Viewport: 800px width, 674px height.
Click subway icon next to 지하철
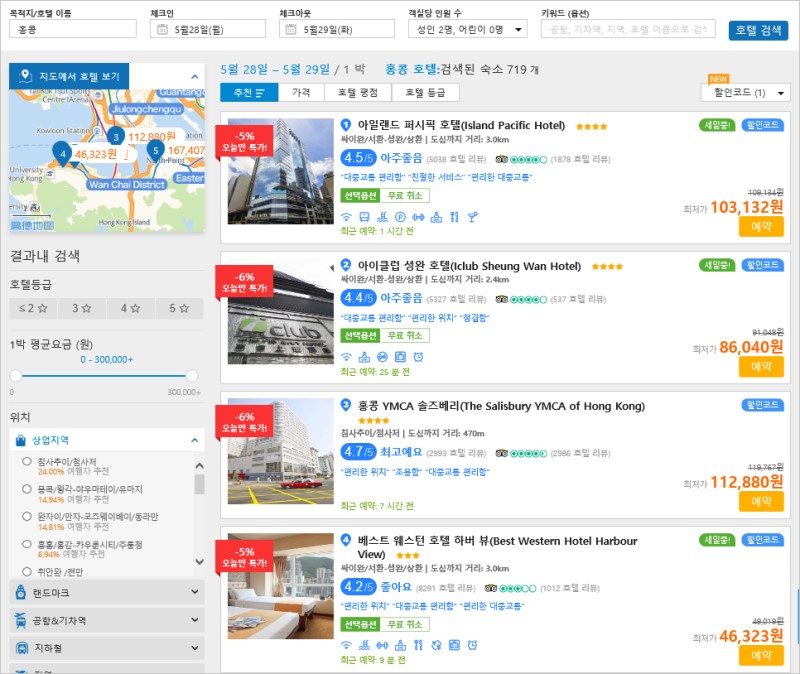22,648
